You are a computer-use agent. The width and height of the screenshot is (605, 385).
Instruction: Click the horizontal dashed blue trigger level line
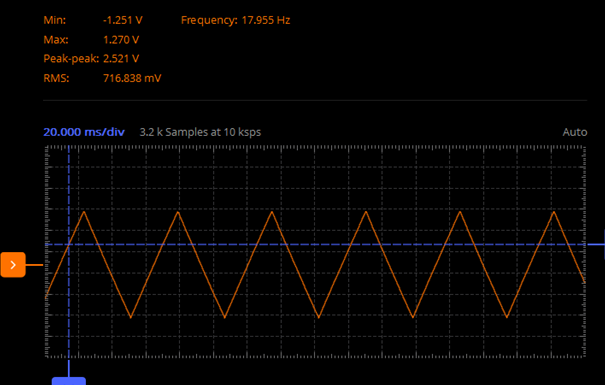click(x=316, y=245)
